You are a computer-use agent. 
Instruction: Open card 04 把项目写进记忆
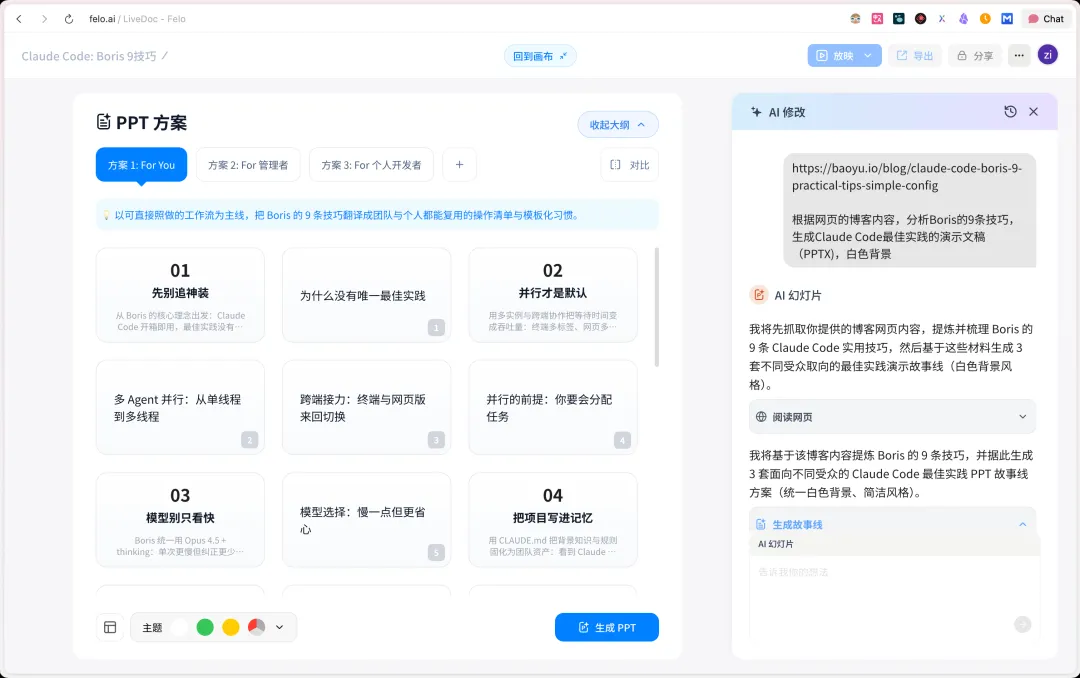click(x=553, y=520)
